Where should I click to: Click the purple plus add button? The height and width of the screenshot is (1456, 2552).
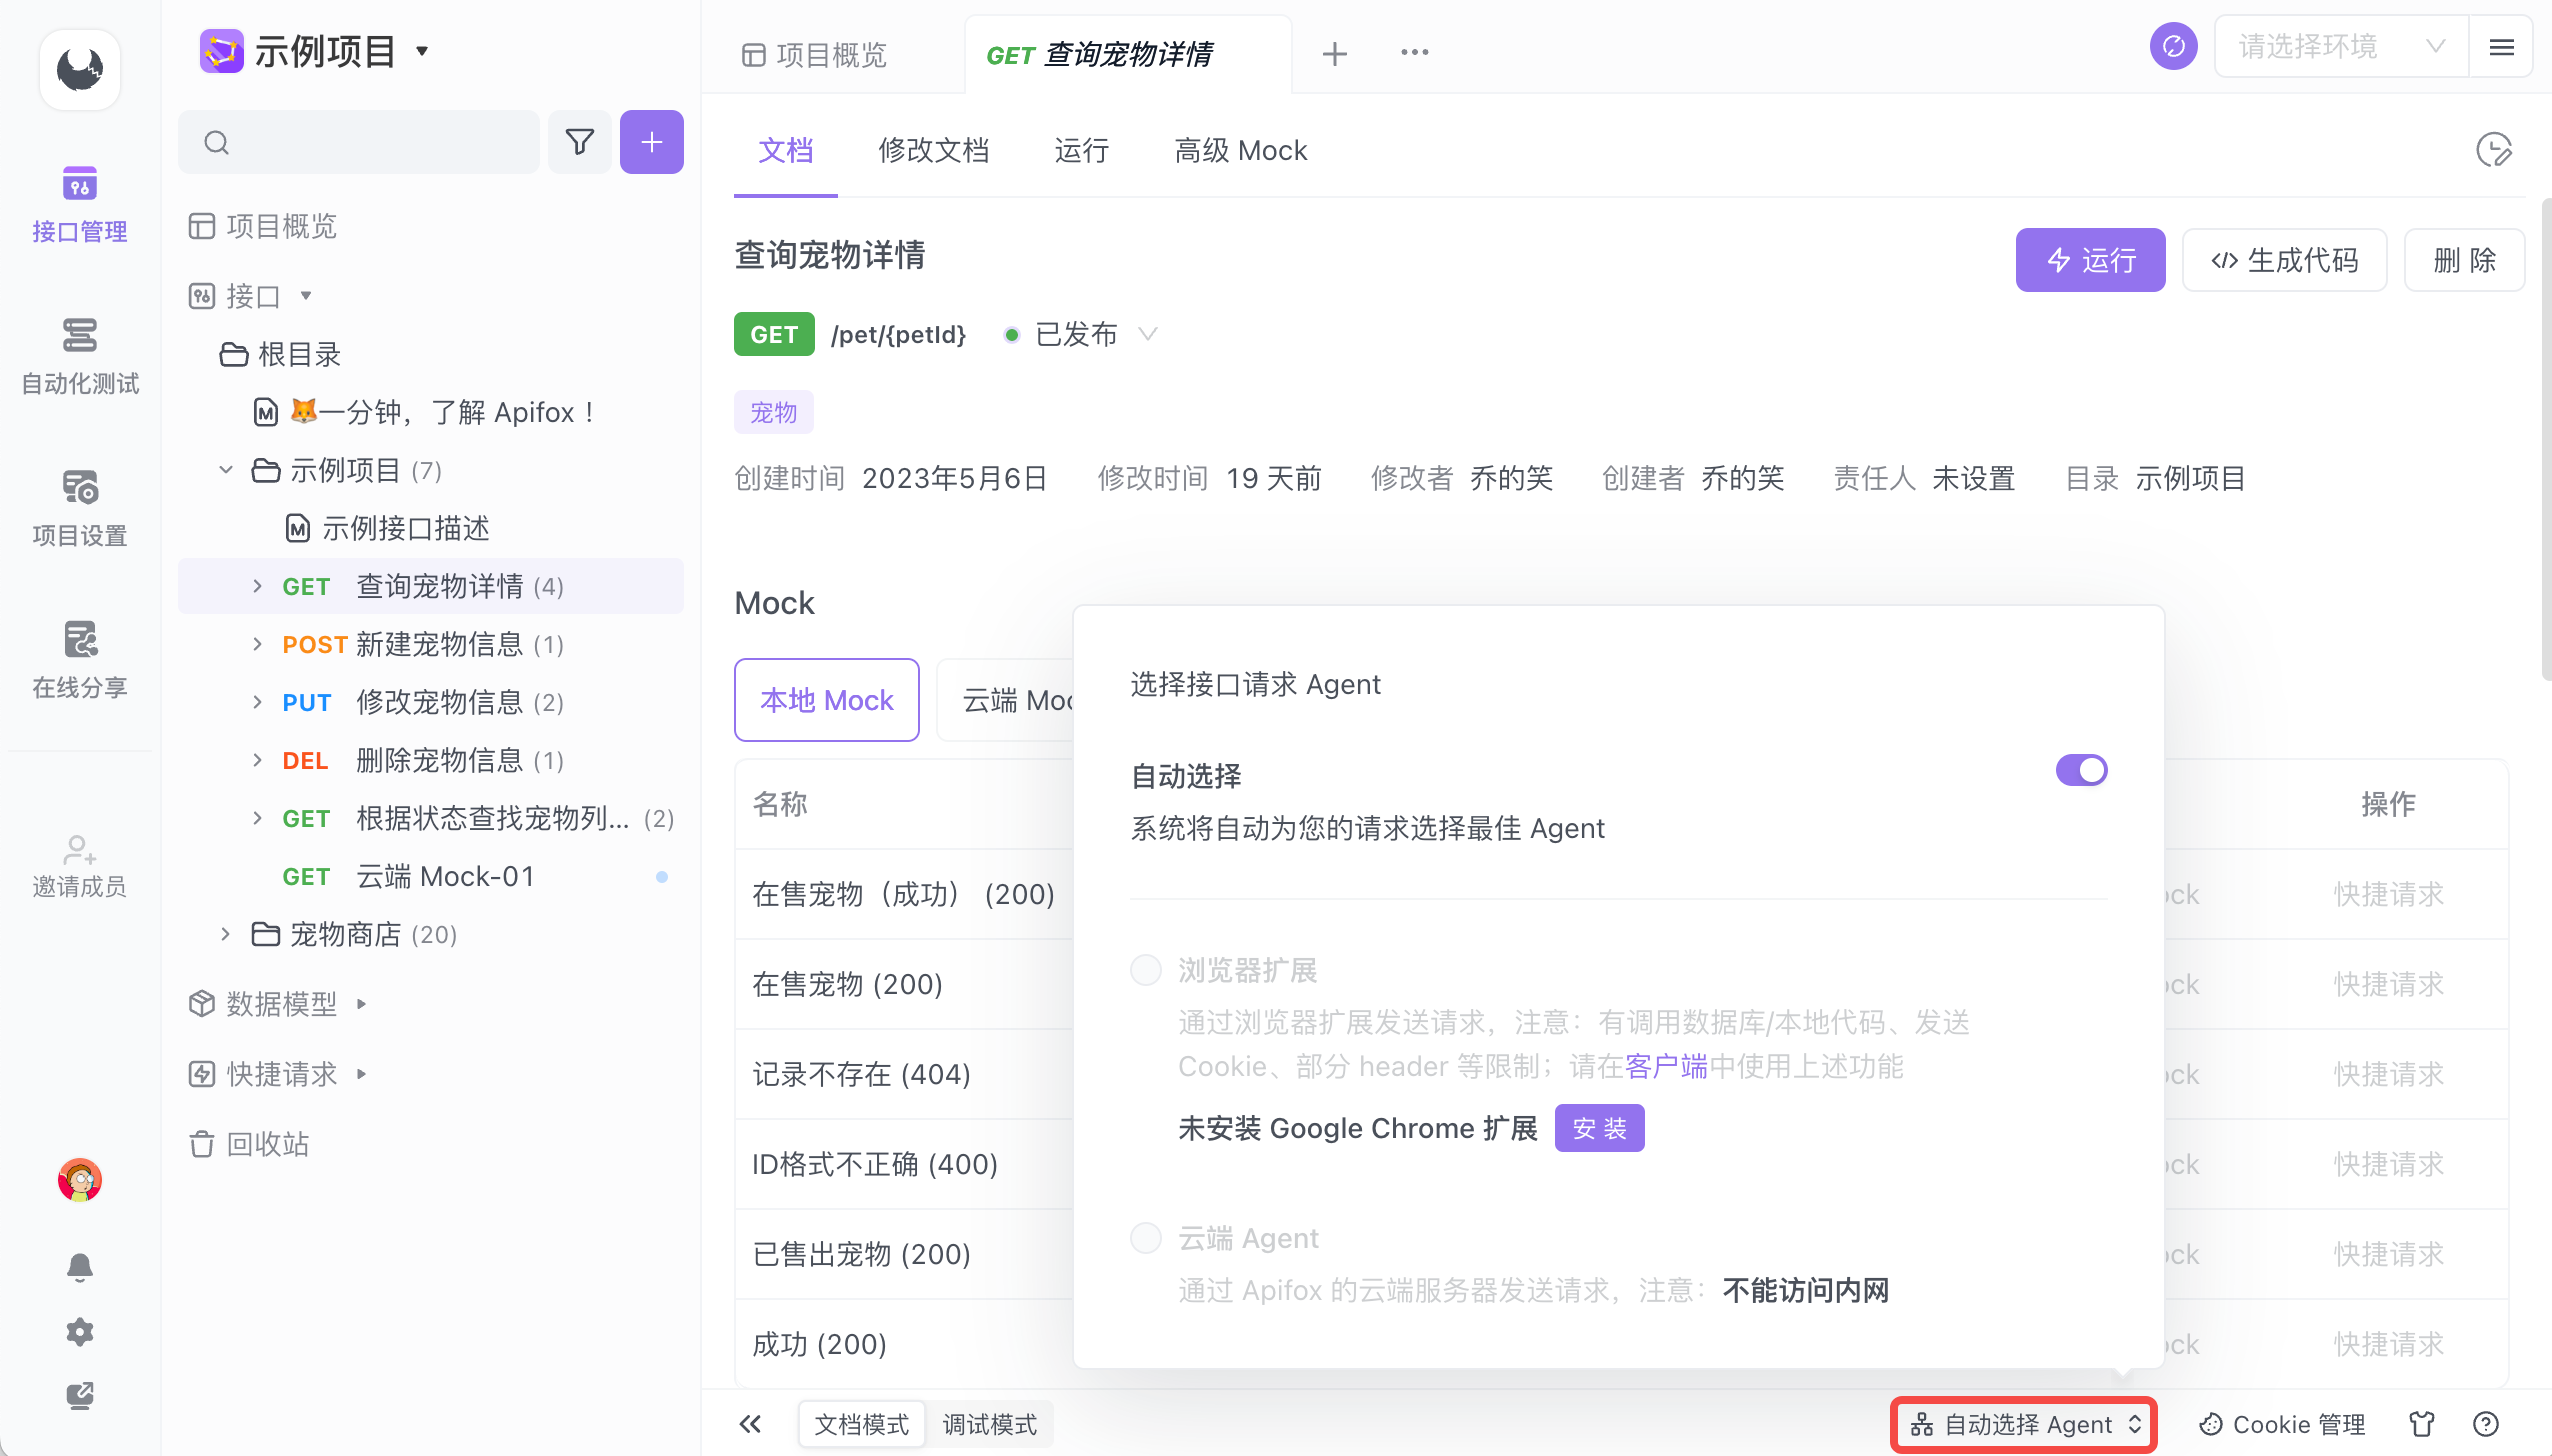click(651, 142)
